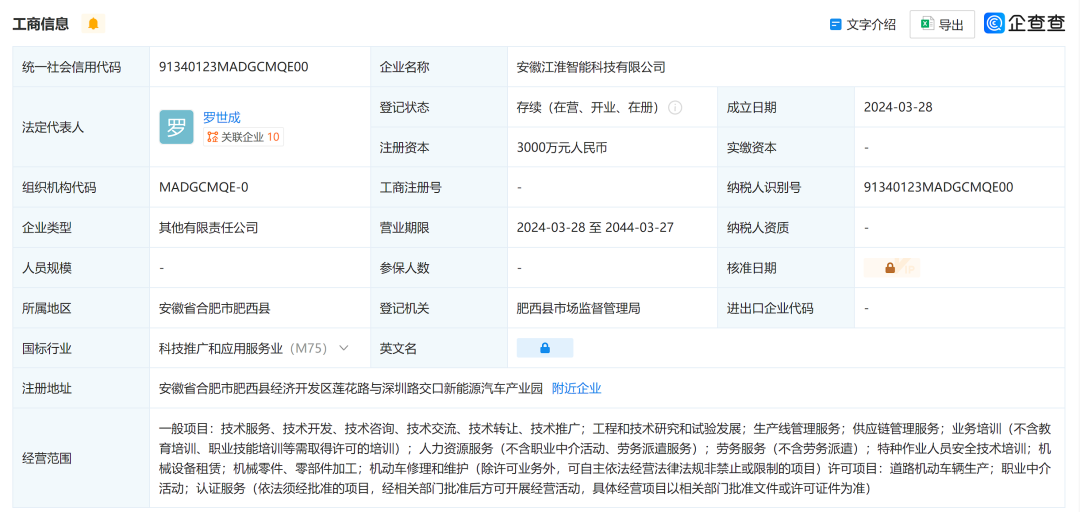
Task: Select the 工商信息 section heading
Action: (x=41, y=24)
